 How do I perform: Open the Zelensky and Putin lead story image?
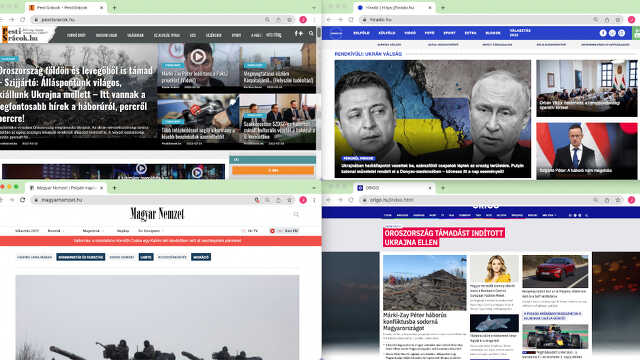pos(433,119)
